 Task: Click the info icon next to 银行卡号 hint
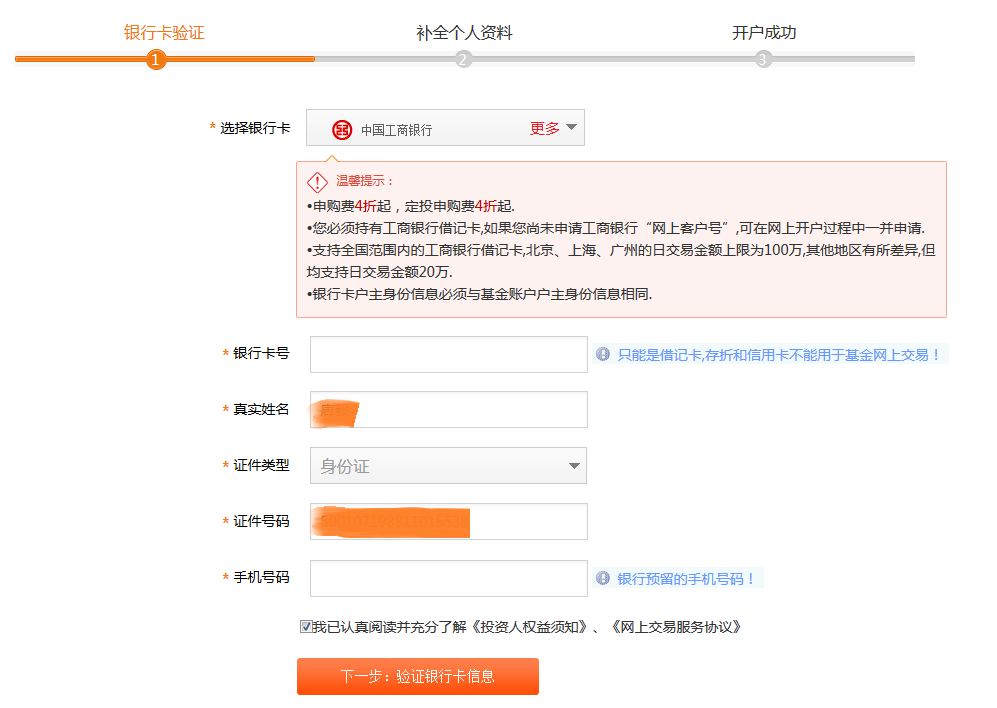(x=603, y=354)
